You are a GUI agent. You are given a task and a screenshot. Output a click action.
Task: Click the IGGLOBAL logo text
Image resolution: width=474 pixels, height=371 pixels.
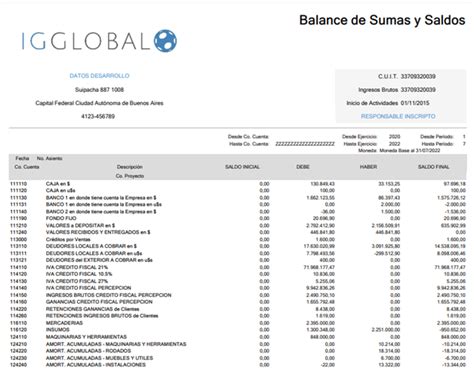coord(86,41)
